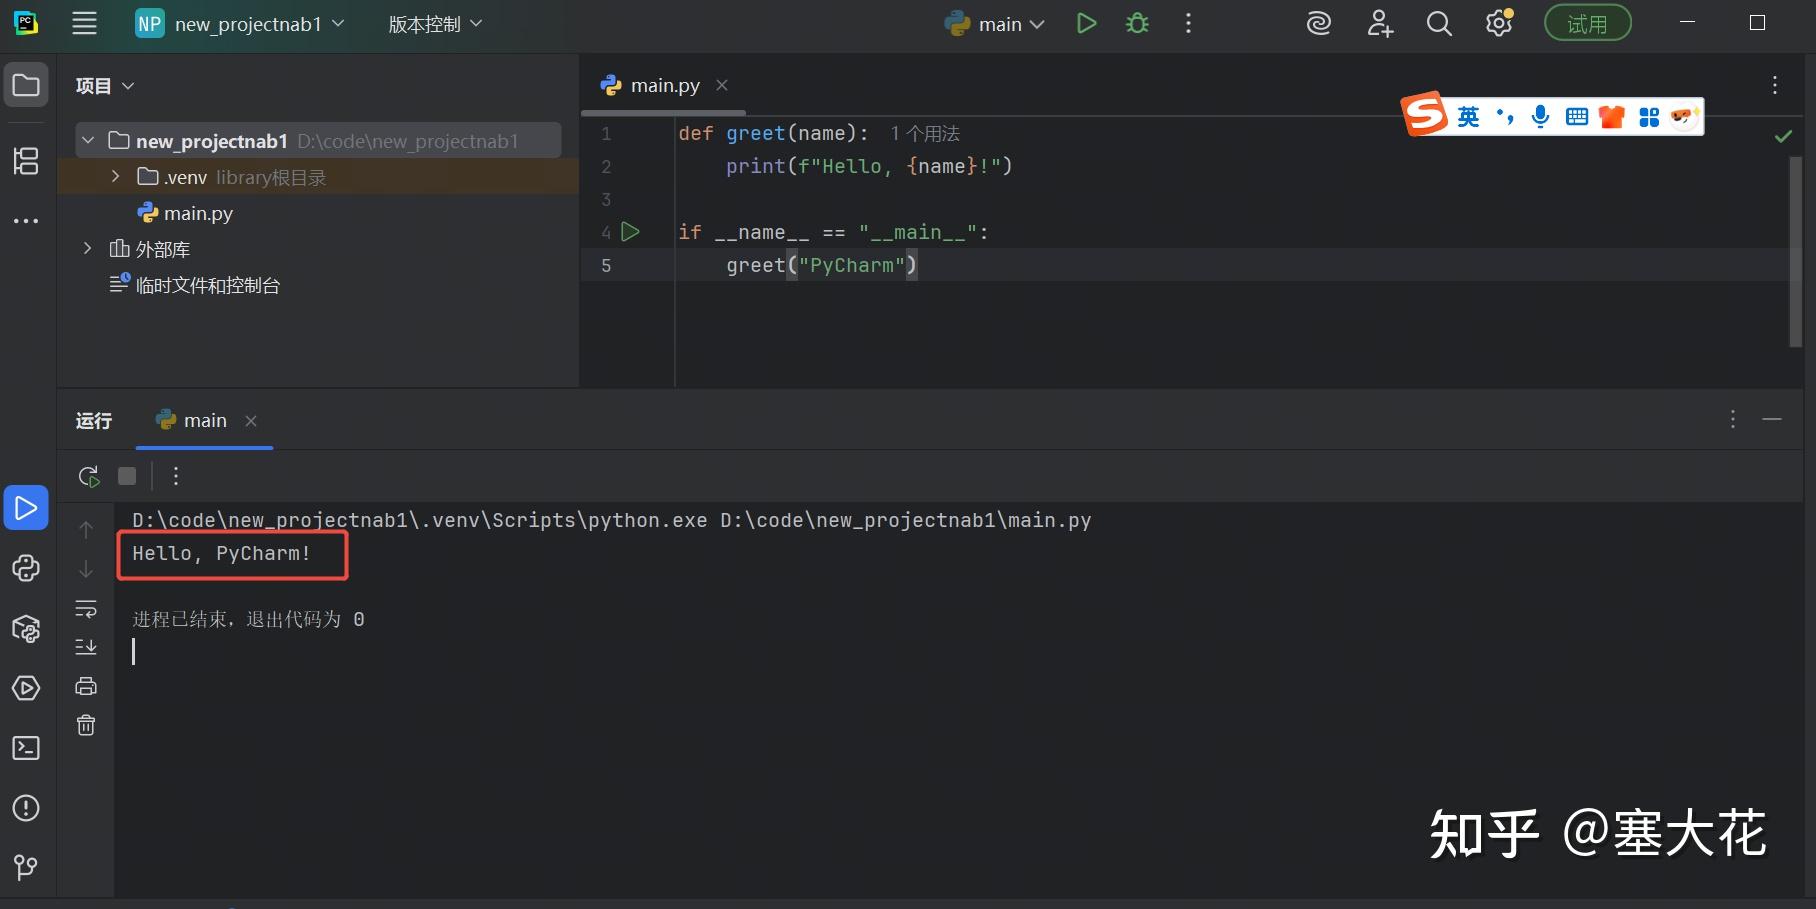Rerun main in the run panel

[x=89, y=476]
